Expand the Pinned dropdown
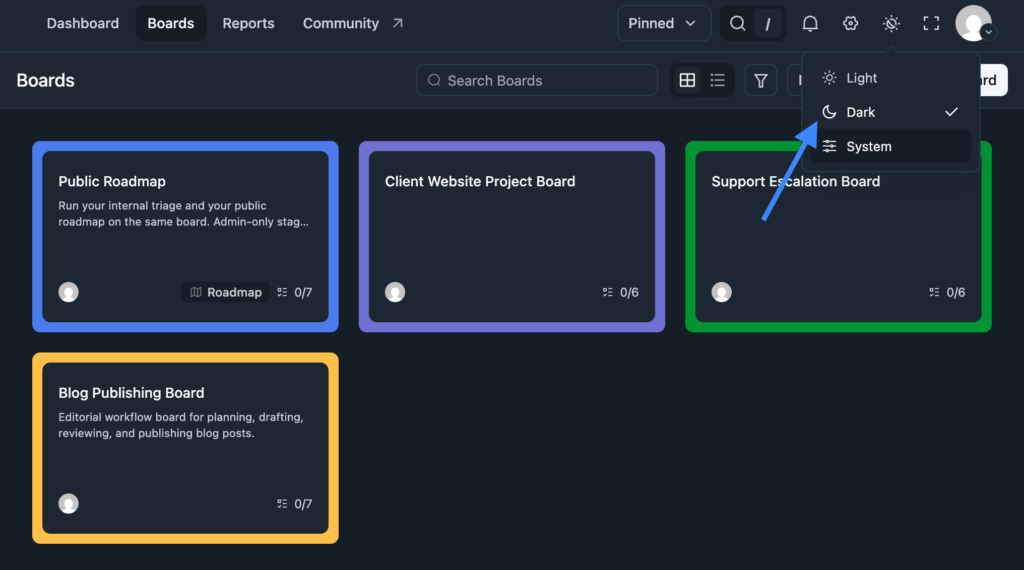This screenshot has width=1024, height=570. 664,24
